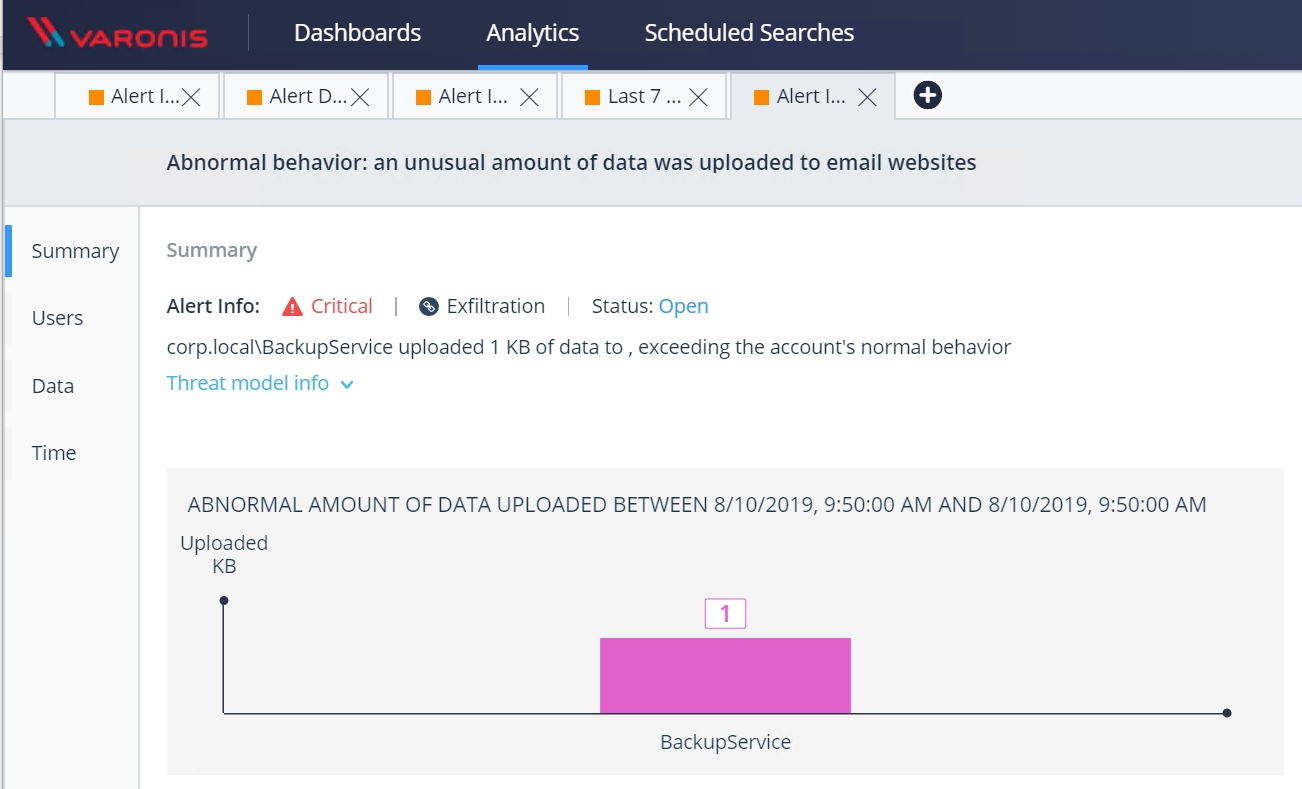Screen dimensions: 1302x789
Task: Select the Analytics tab
Action: (532, 33)
